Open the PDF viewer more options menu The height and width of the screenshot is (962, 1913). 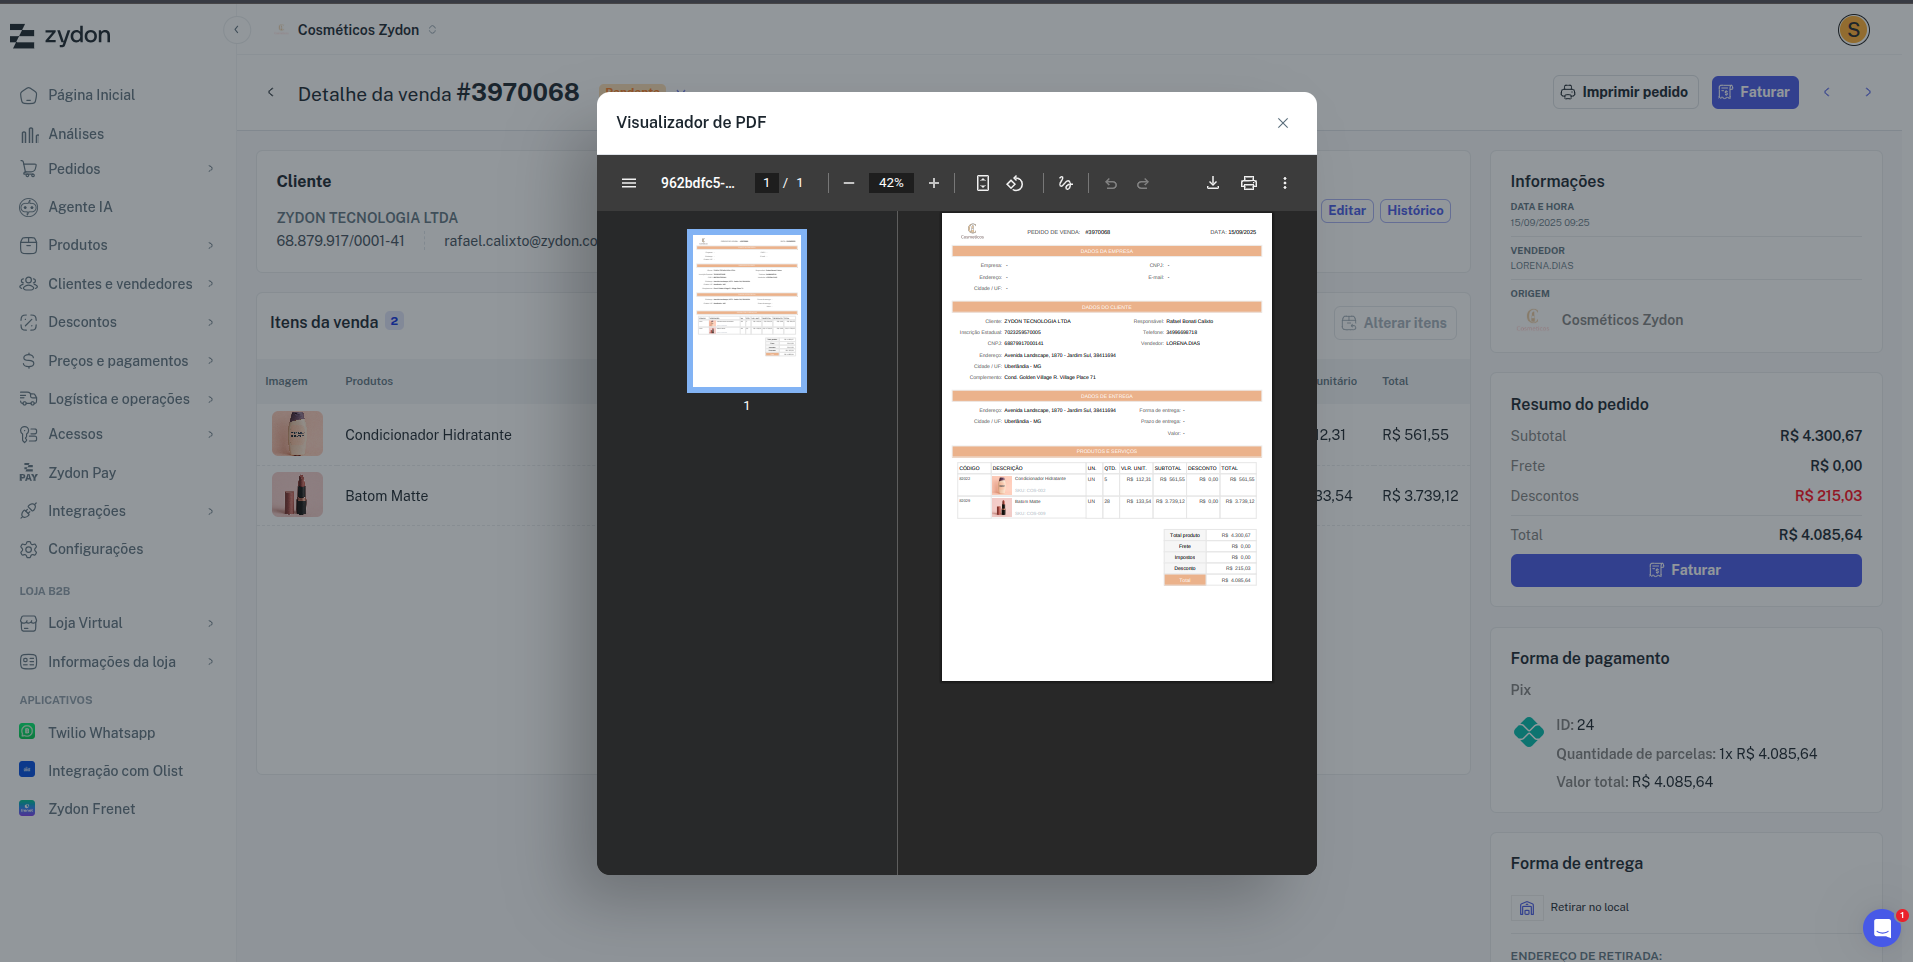(1285, 183)
